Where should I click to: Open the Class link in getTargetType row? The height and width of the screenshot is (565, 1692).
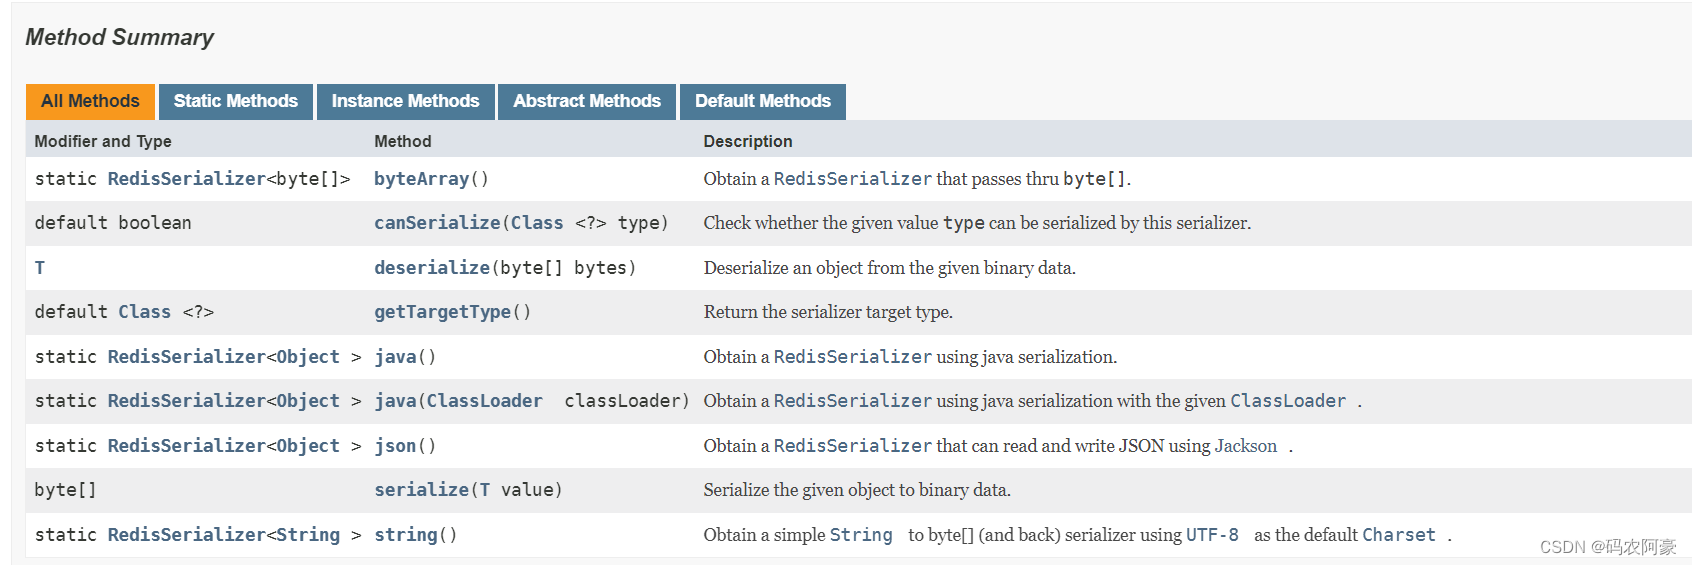144,312
